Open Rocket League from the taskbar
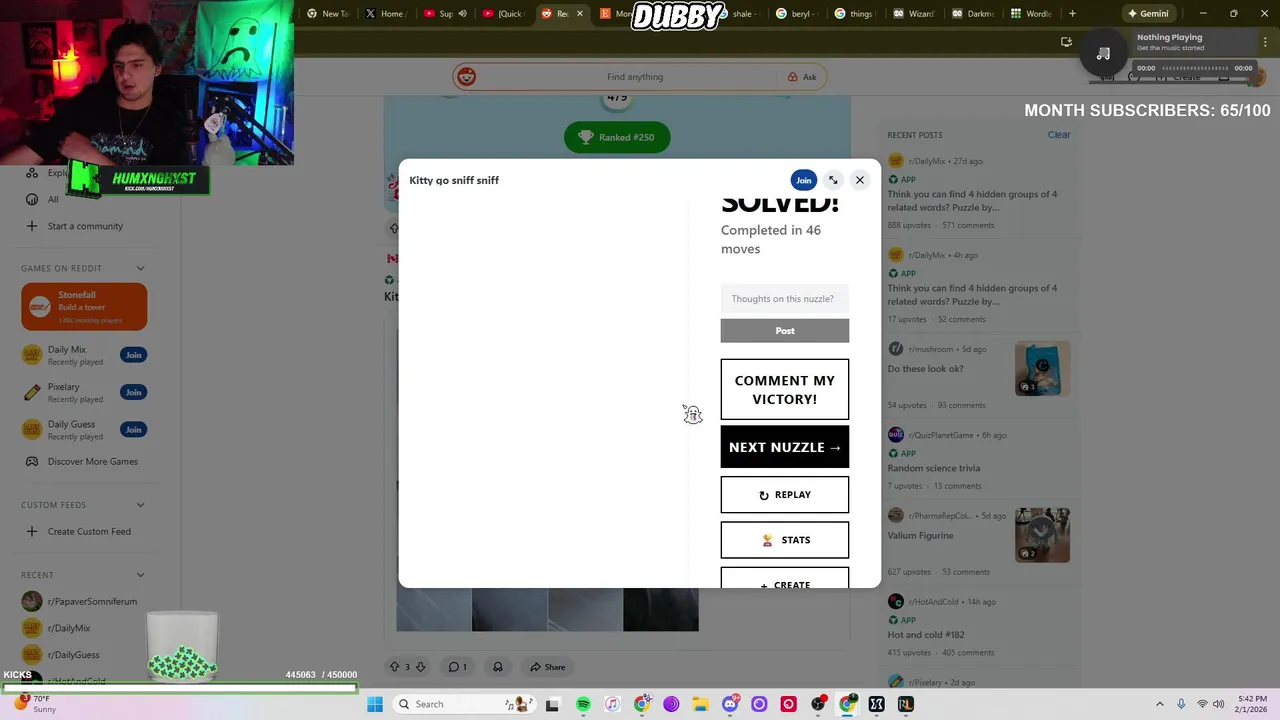The image size is (1280, 720). (x=906, y=704)
